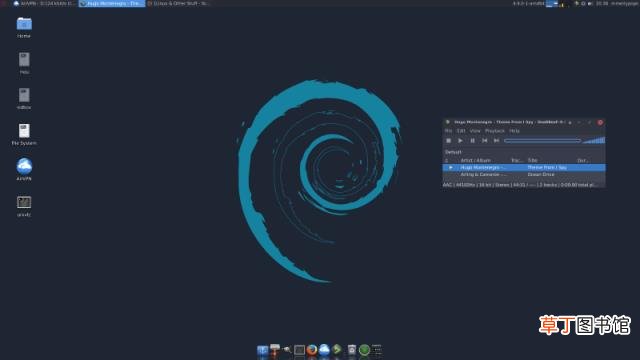
Task: Select the Hugo Montenegro playlist row
Action: pos(524,167)
